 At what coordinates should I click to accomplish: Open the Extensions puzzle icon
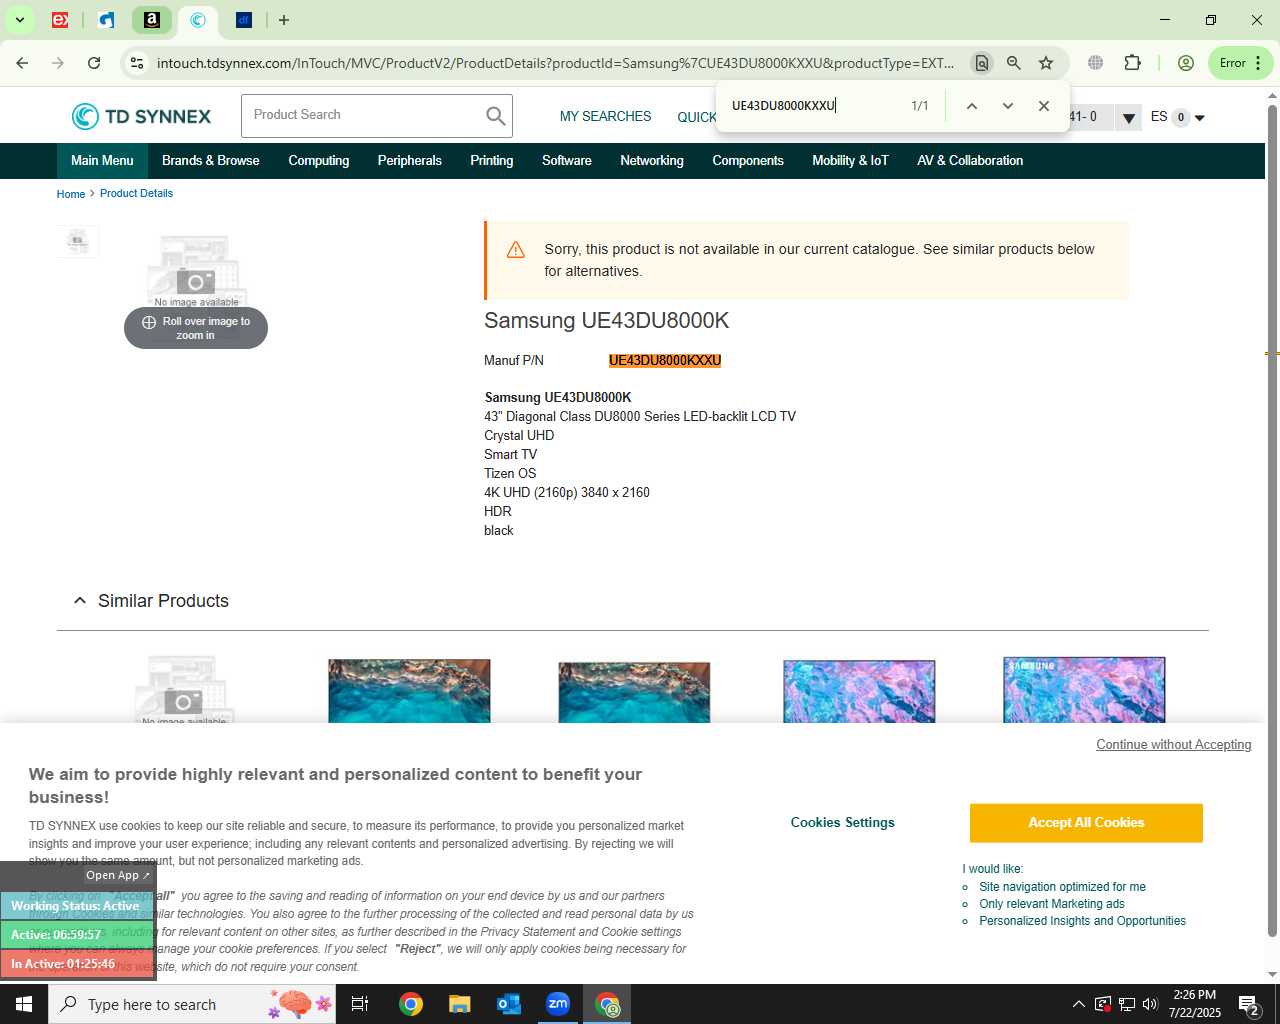pyautogui.click(x=1132, y=63)
